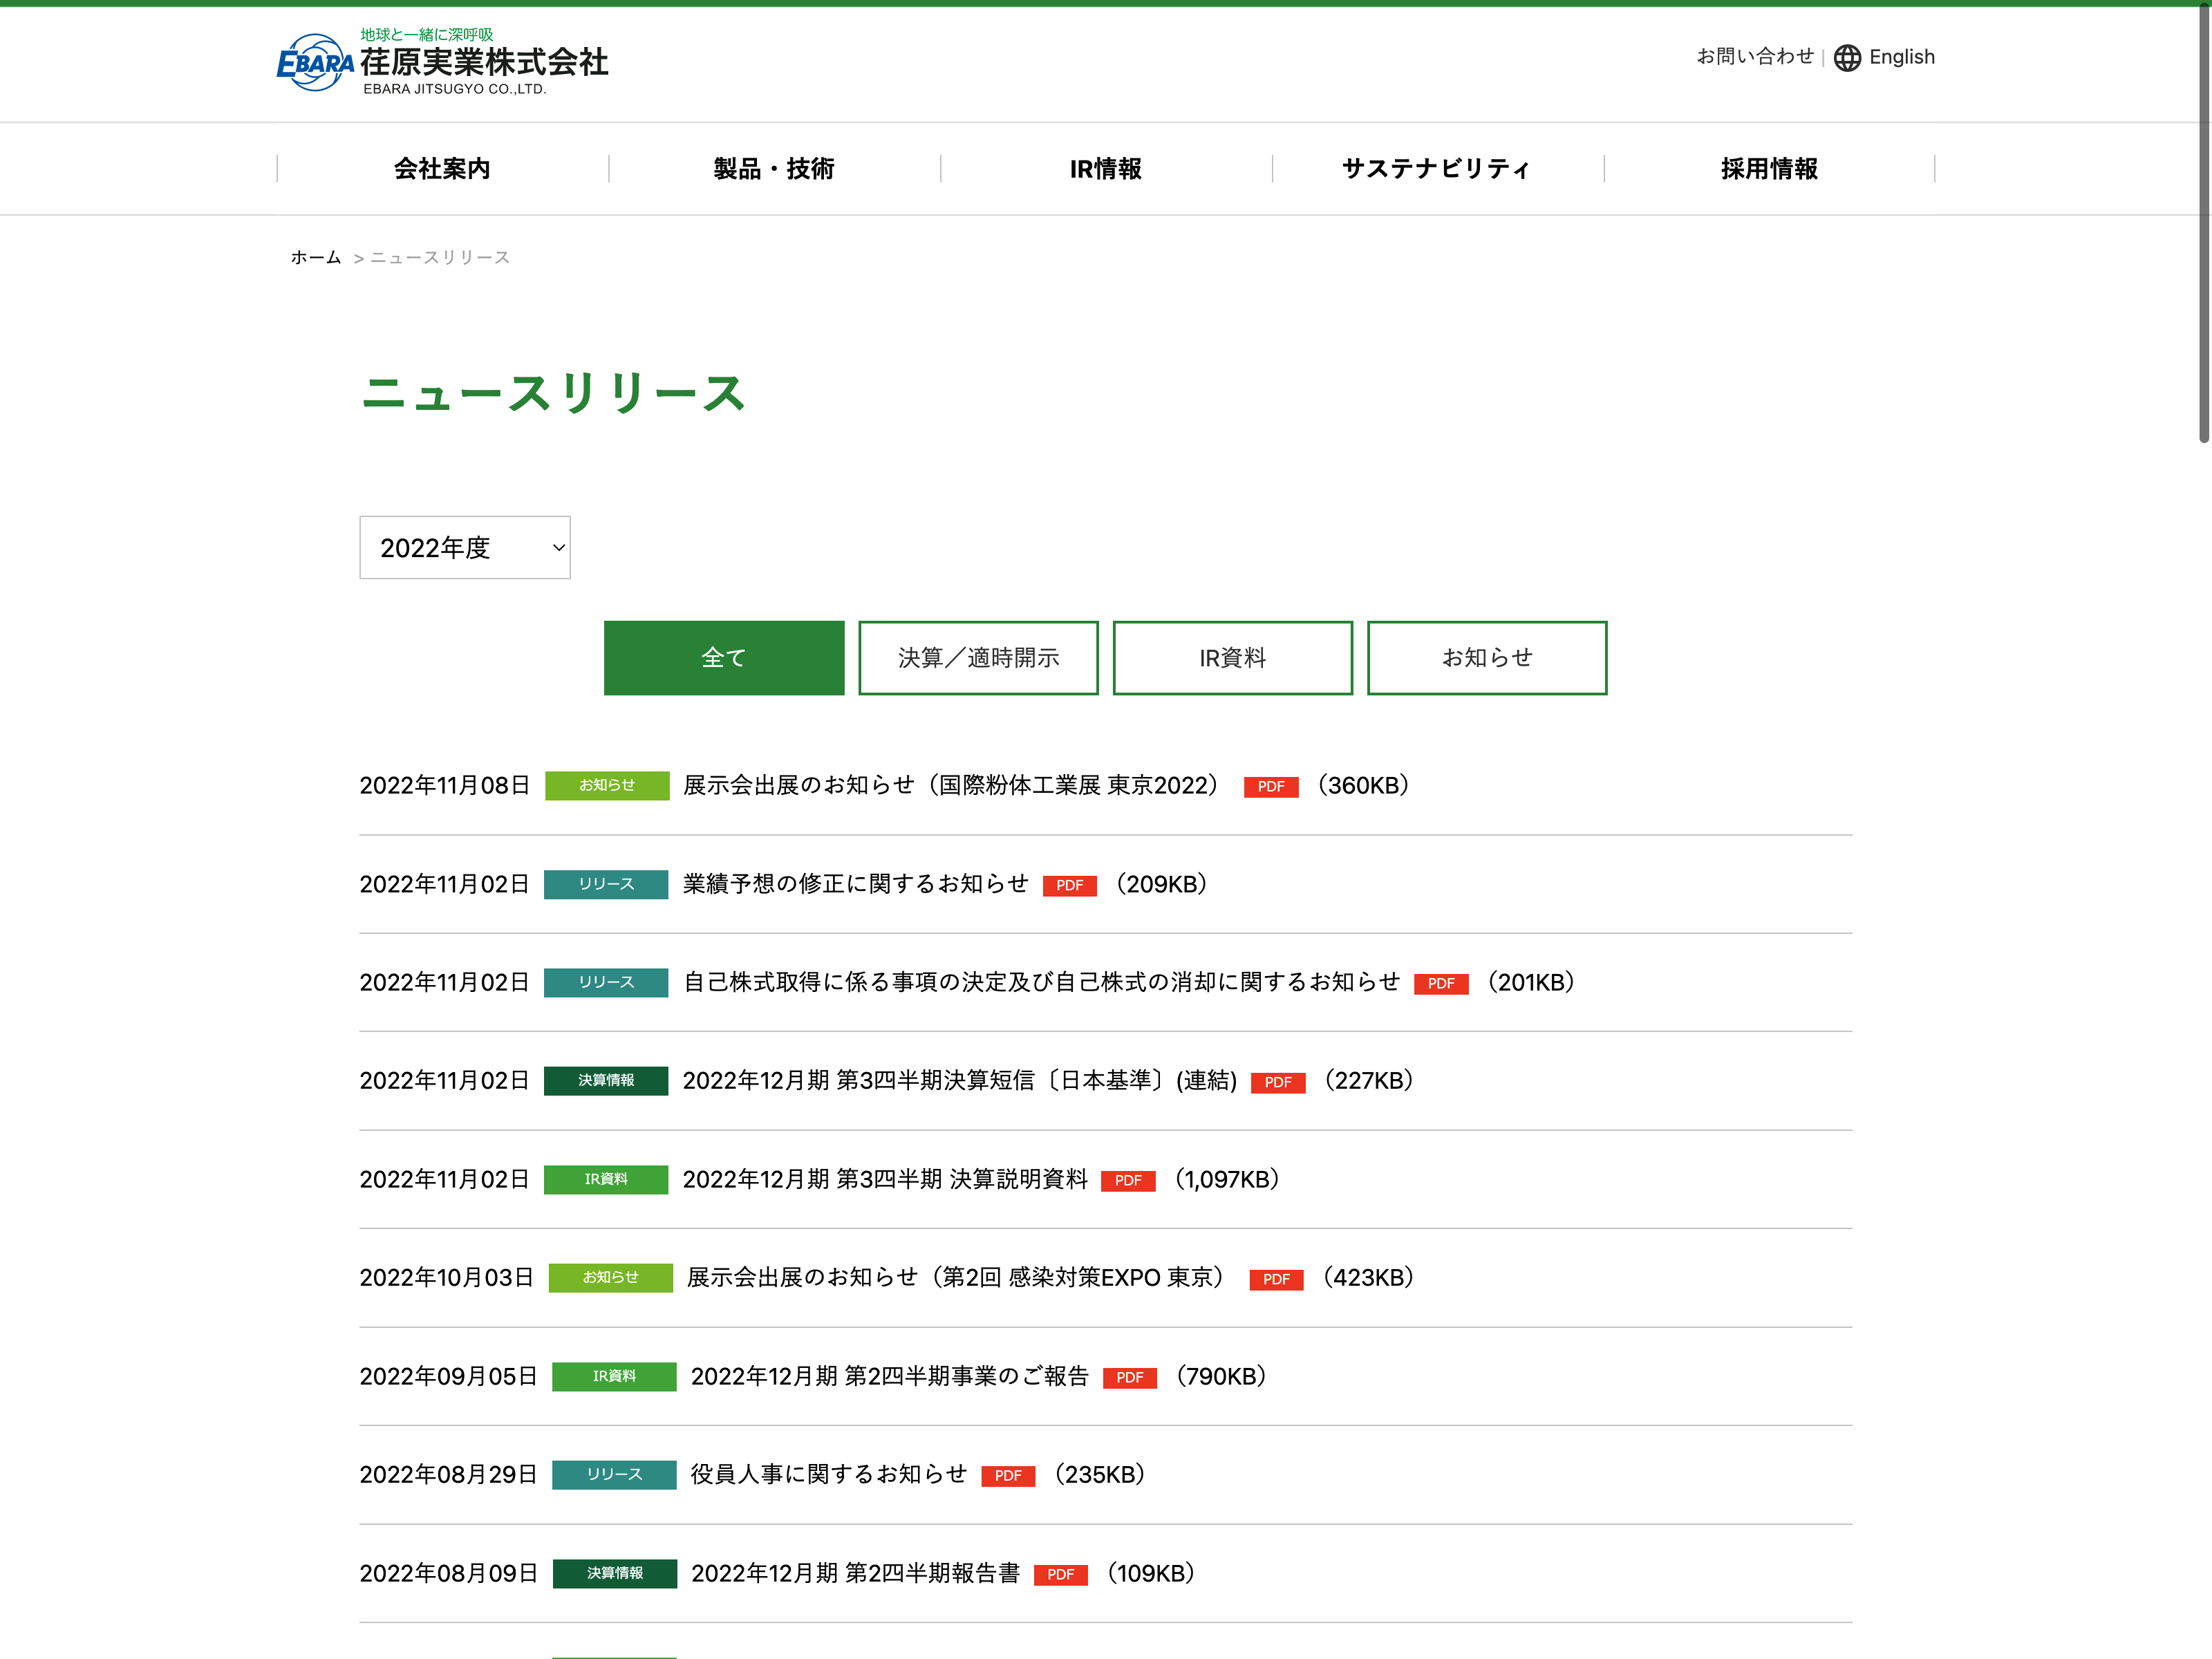Open the 会社案内 navigation menu

coord(442,169)
